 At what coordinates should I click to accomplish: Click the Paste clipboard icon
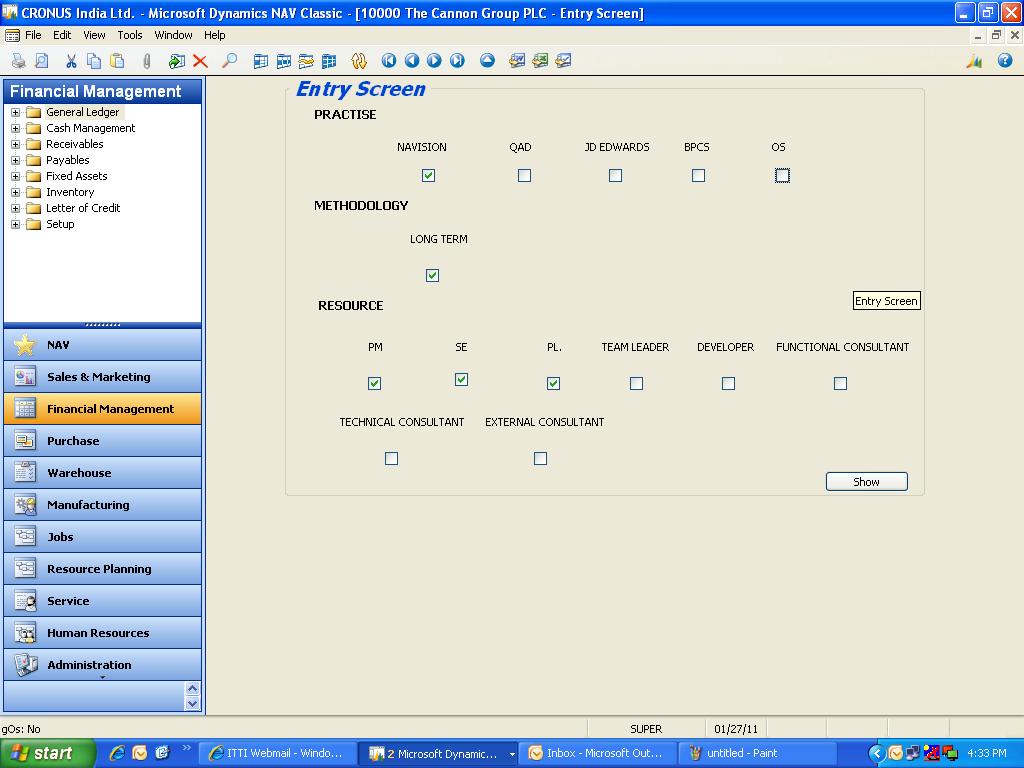(x=117, y=61)
